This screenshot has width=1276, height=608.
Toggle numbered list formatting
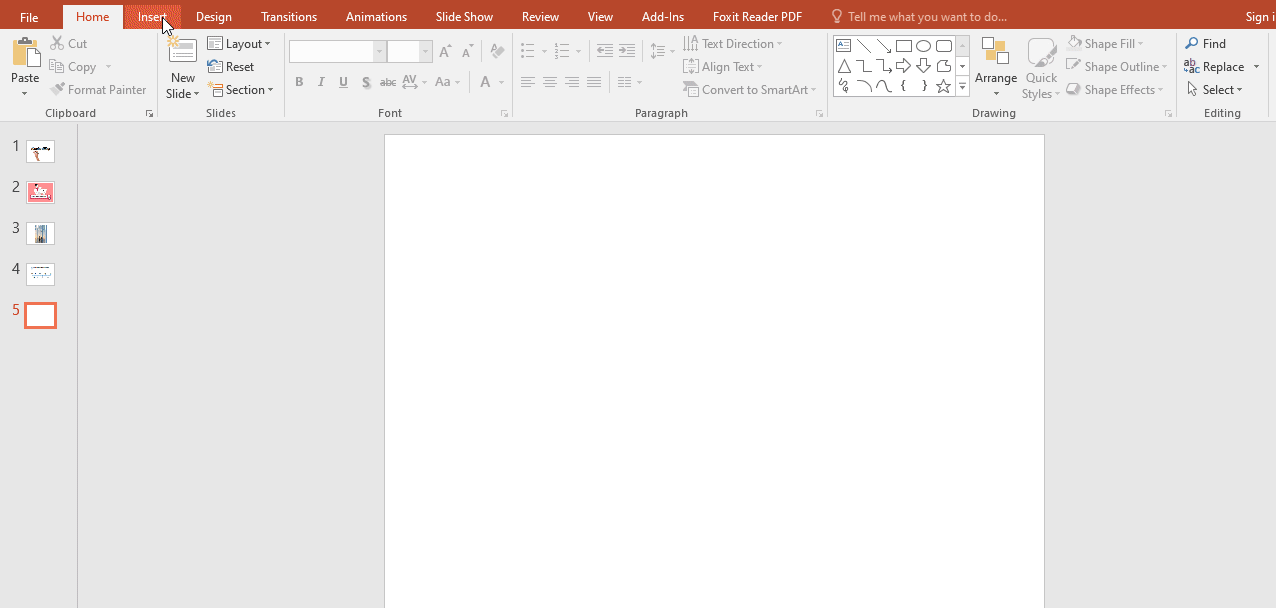pos(562,50)
